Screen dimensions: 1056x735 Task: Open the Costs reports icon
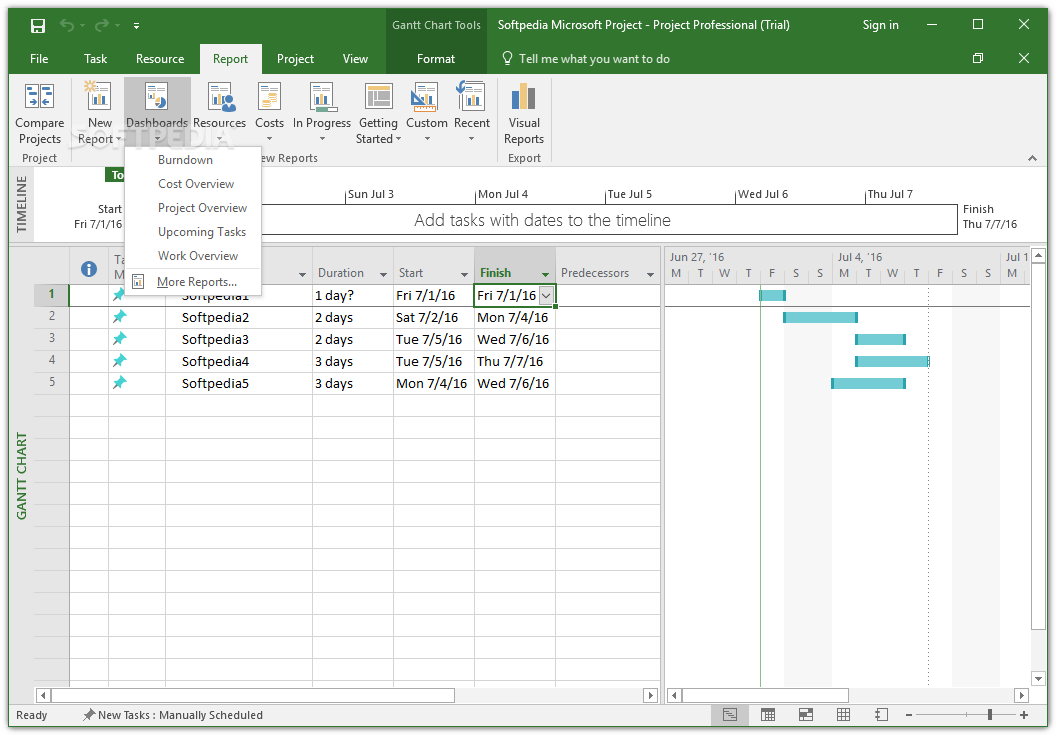click(269, 97)
